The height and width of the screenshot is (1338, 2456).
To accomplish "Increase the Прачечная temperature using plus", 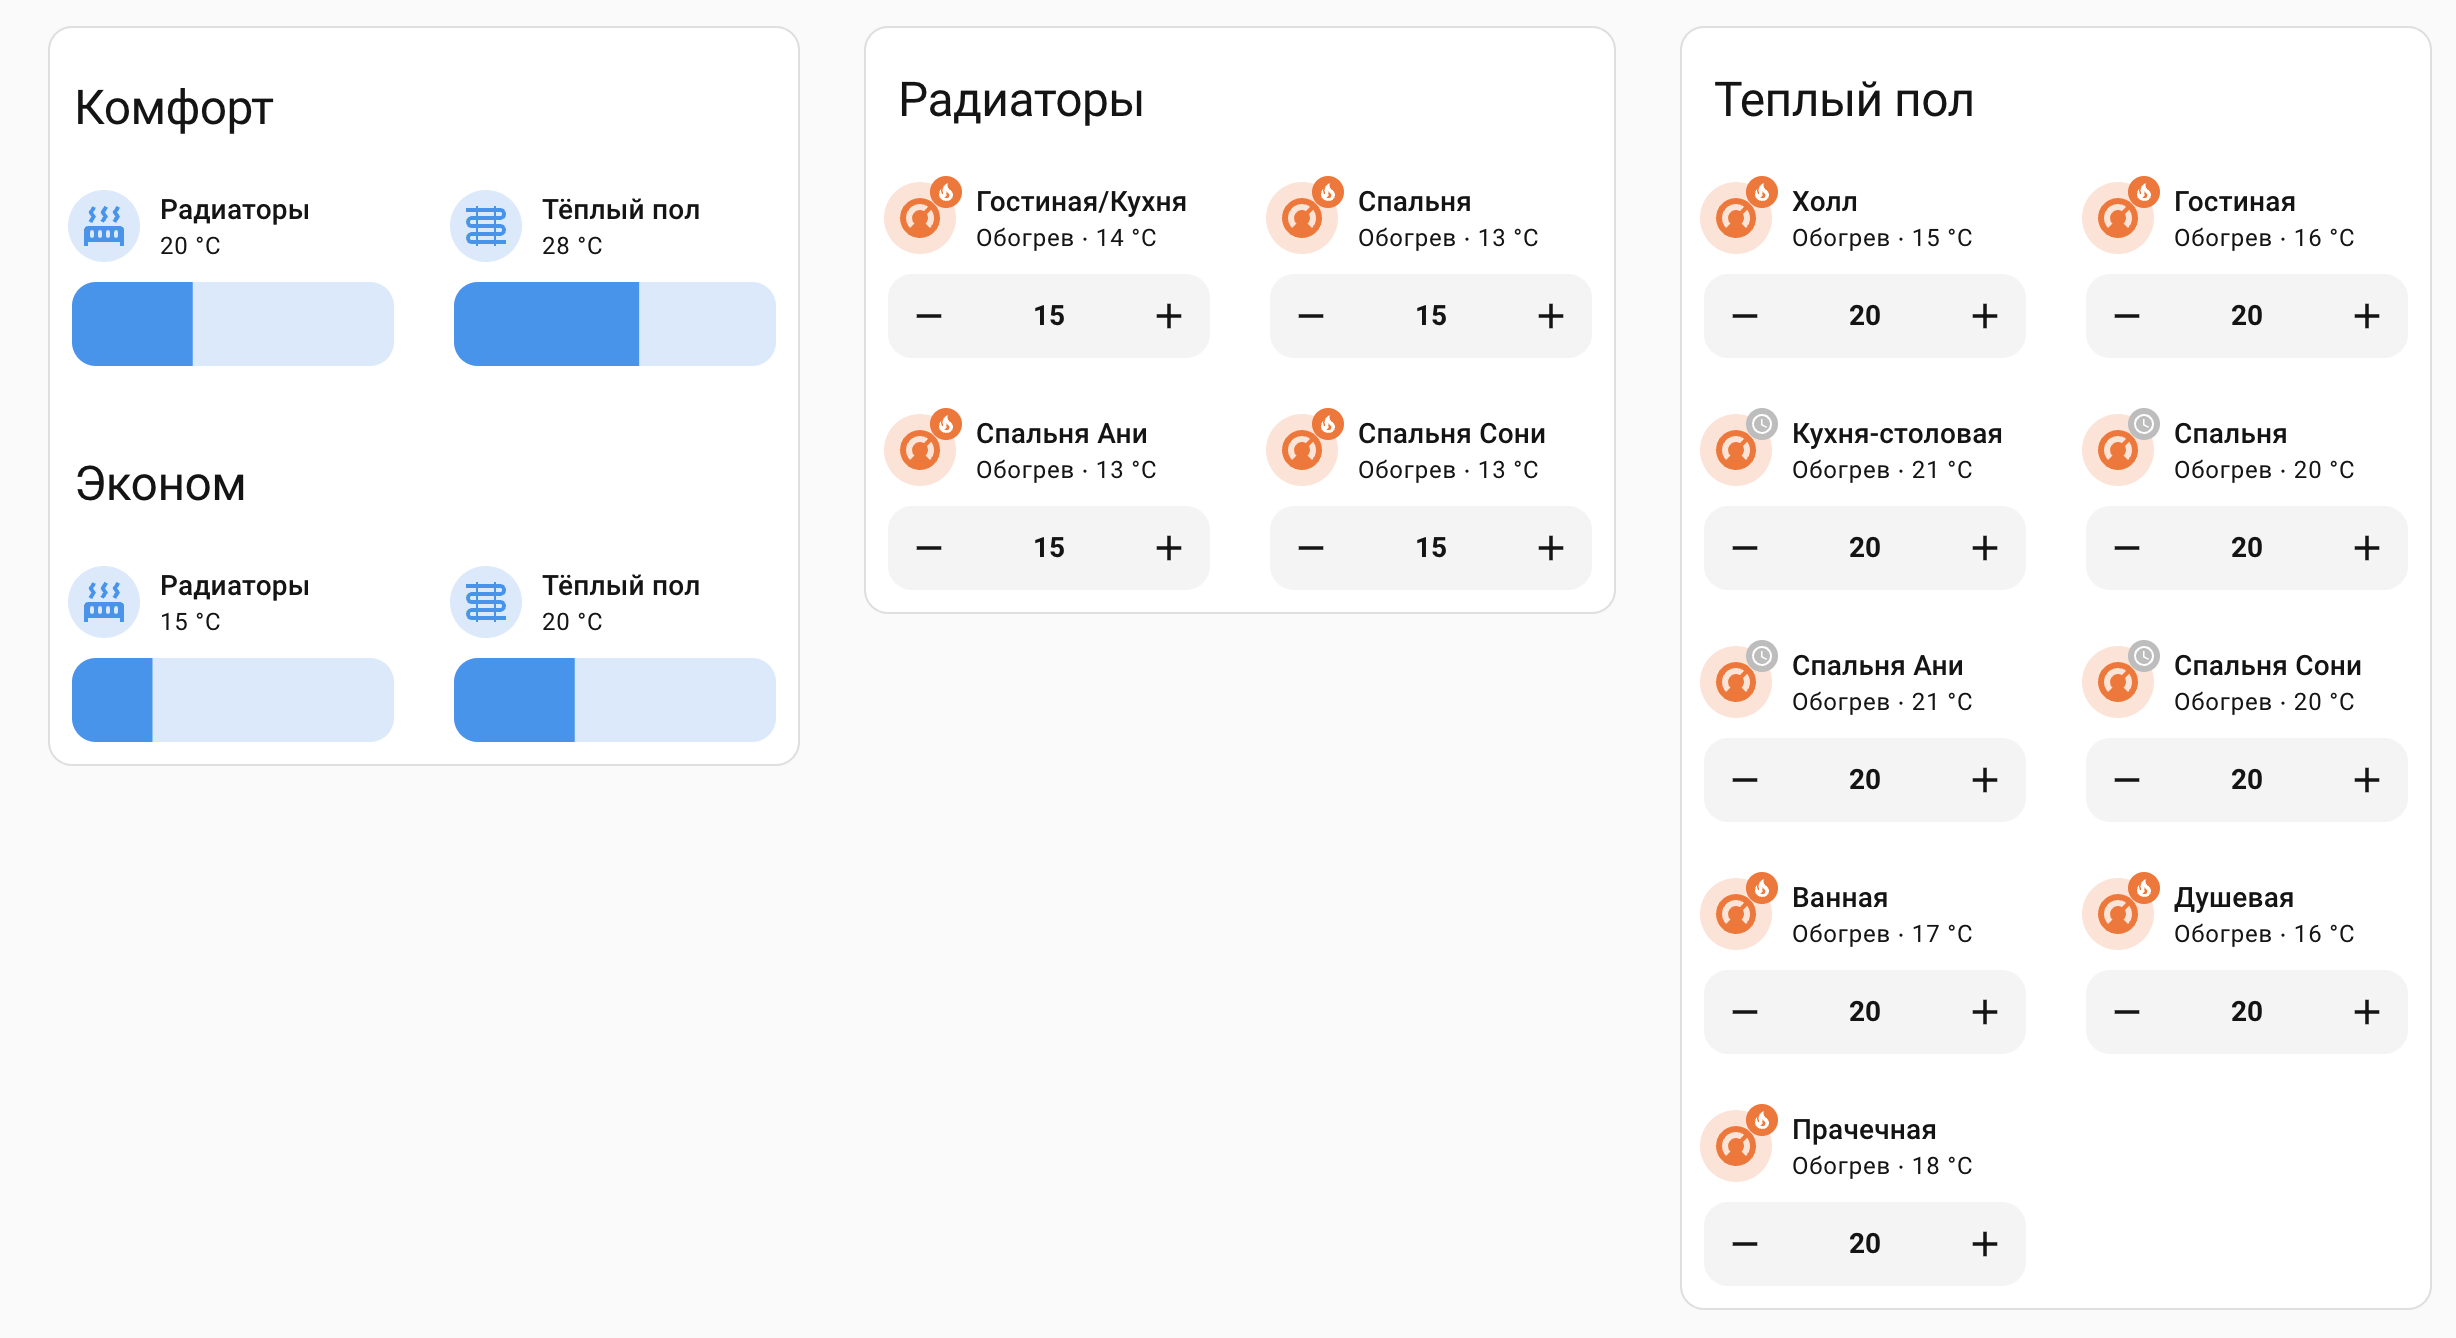I will pos(1985,1243).
